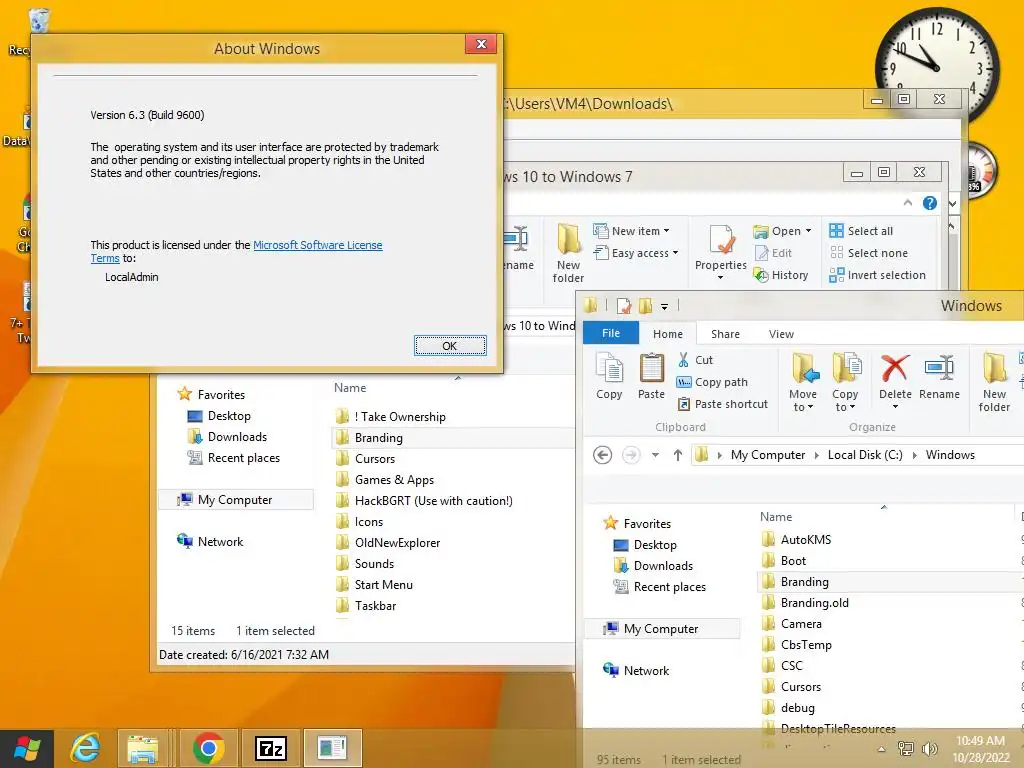Click New item dropdown in back window
This screenshot has width=1024, height=768.
(631, 231)
